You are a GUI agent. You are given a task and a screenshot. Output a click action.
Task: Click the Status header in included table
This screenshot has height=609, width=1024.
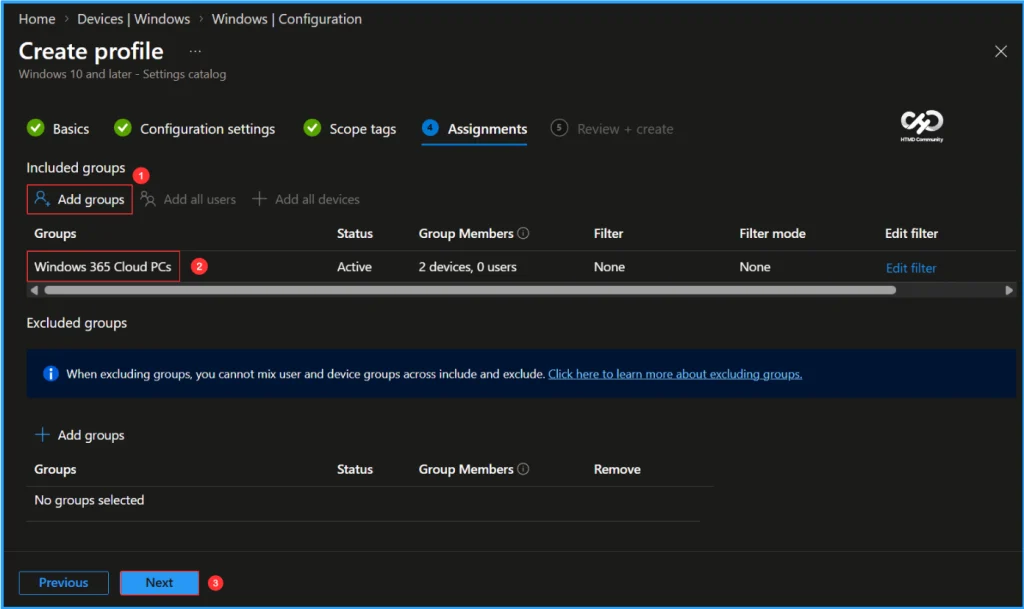[x=355, y=234]
